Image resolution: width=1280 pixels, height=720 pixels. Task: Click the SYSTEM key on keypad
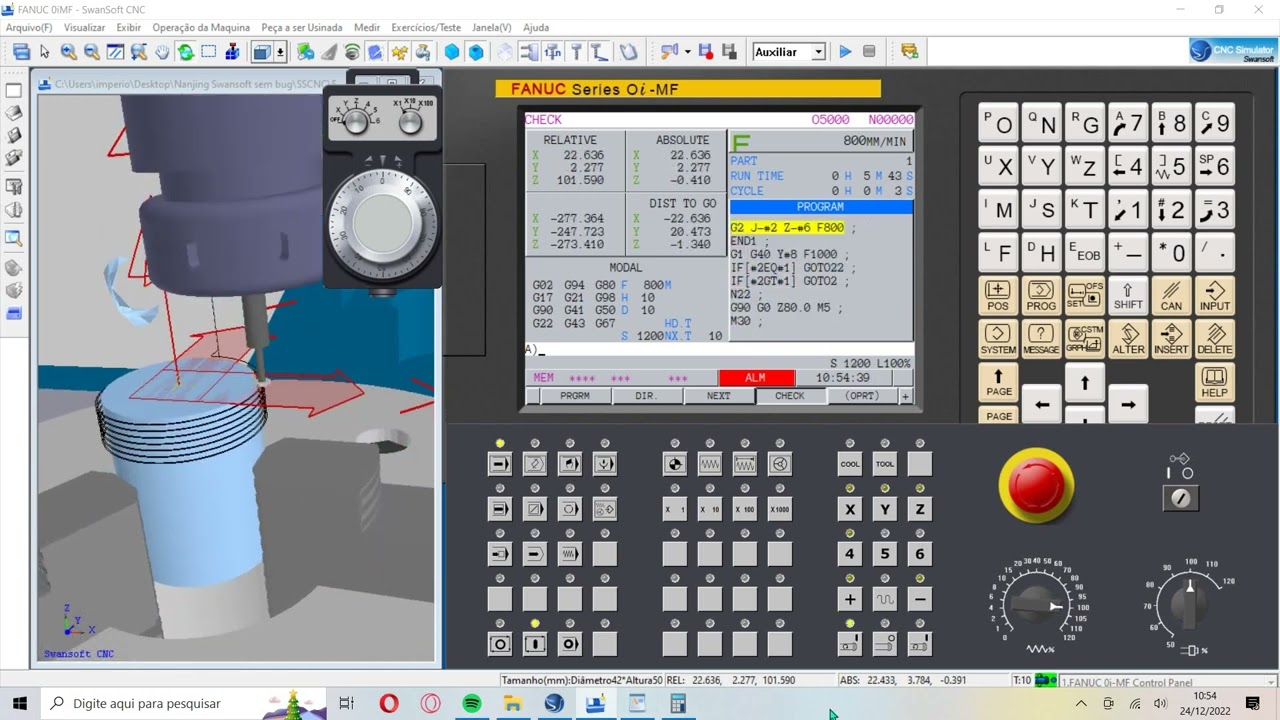coord(998,340)
